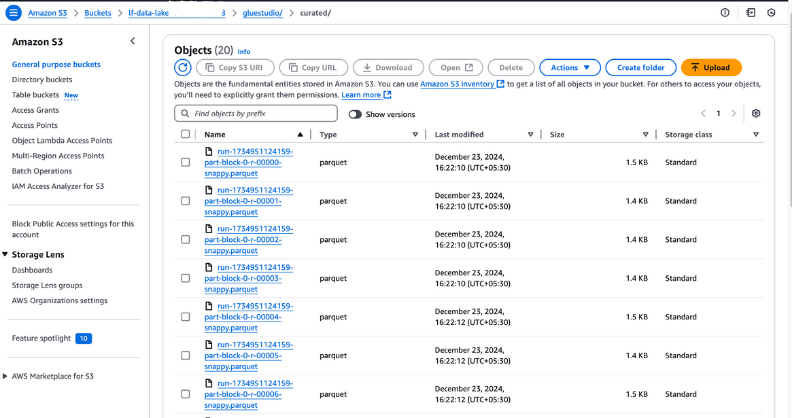792x418 pixels.
Task: Click file icon of part 00006 object
Action: point(209,383)
